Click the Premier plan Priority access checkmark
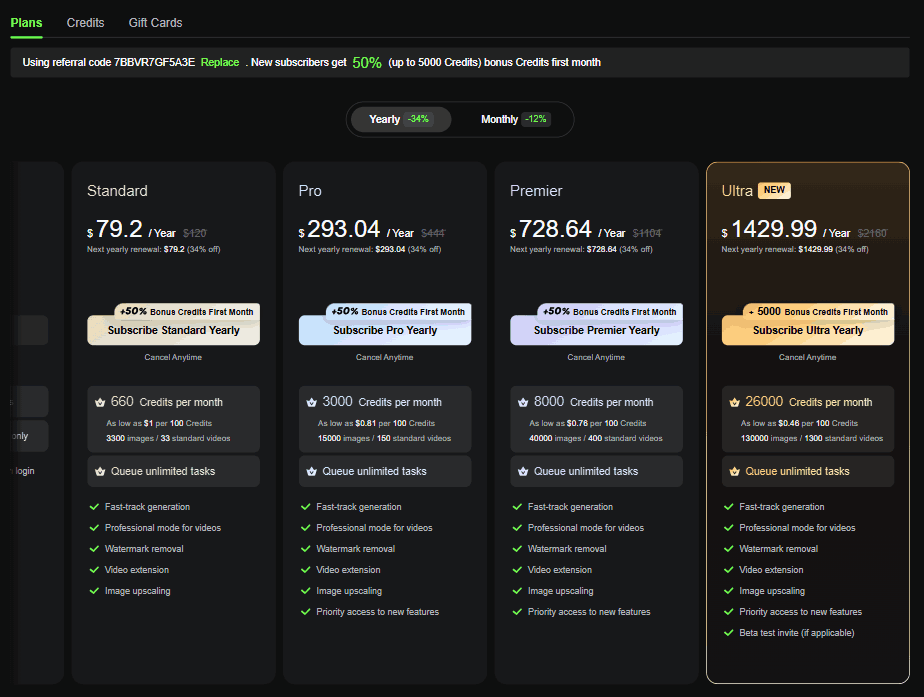Viewport: 924px width, 697px height. pyautogui.click(x=517, y=612)
